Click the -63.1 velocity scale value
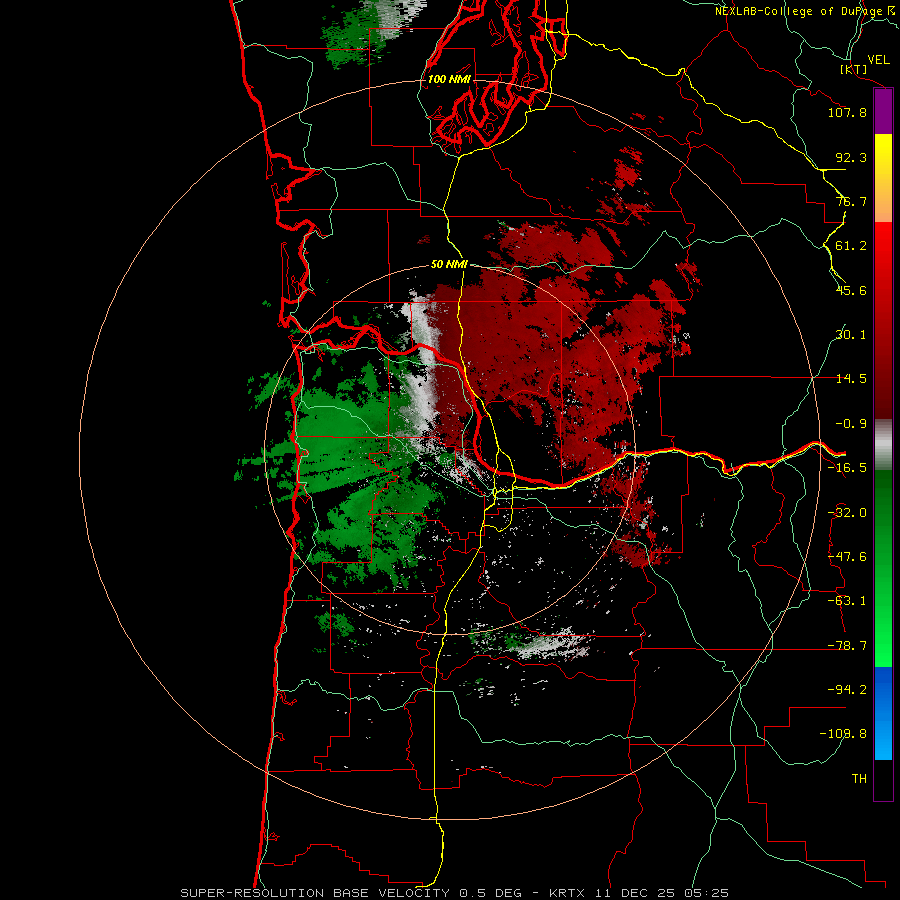This screenshot has height=900, width=900. coord(847,601)
